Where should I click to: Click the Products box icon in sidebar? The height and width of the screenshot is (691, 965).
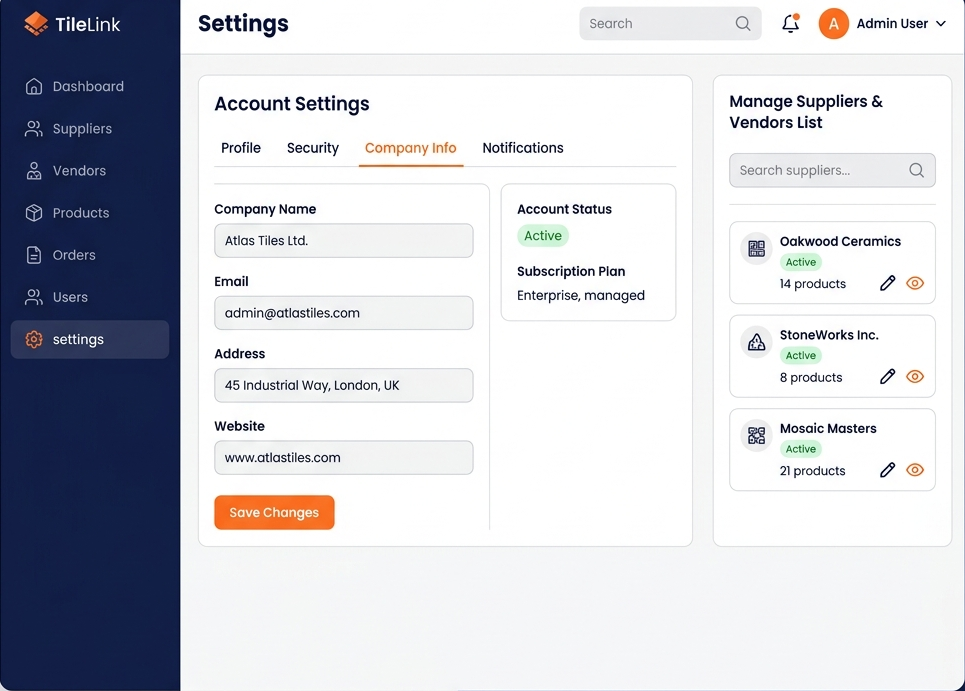[34, 213]
